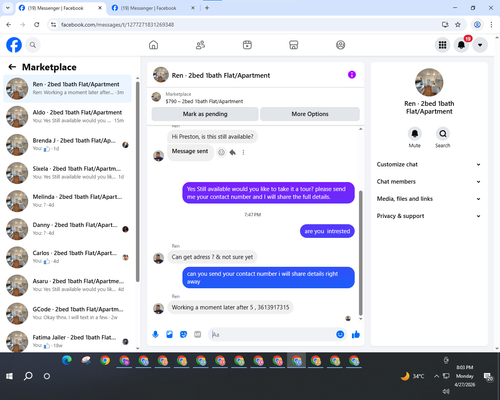
Task: Open notifications bell with badge
Action: (461, 45)
